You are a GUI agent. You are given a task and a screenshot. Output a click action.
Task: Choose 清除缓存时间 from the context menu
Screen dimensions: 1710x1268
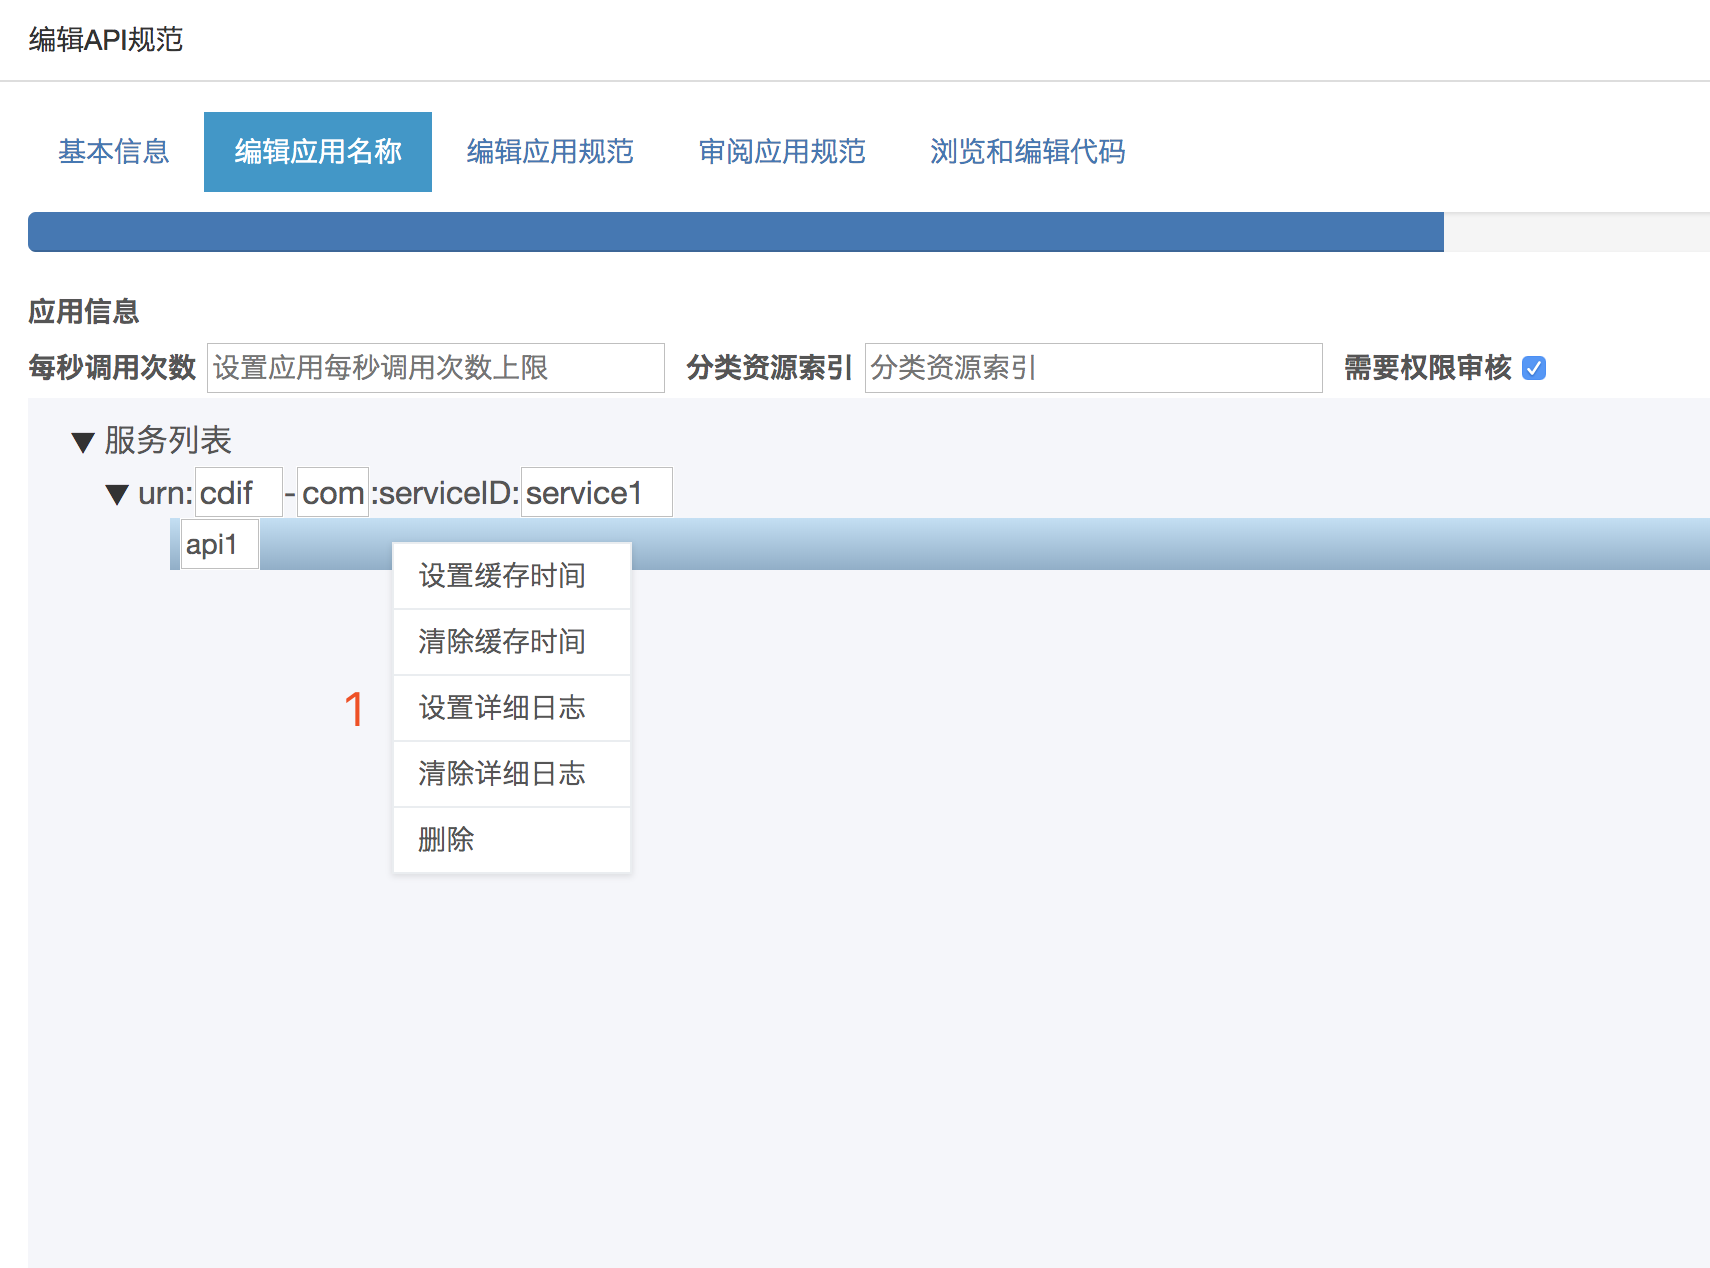coord(512,642)
